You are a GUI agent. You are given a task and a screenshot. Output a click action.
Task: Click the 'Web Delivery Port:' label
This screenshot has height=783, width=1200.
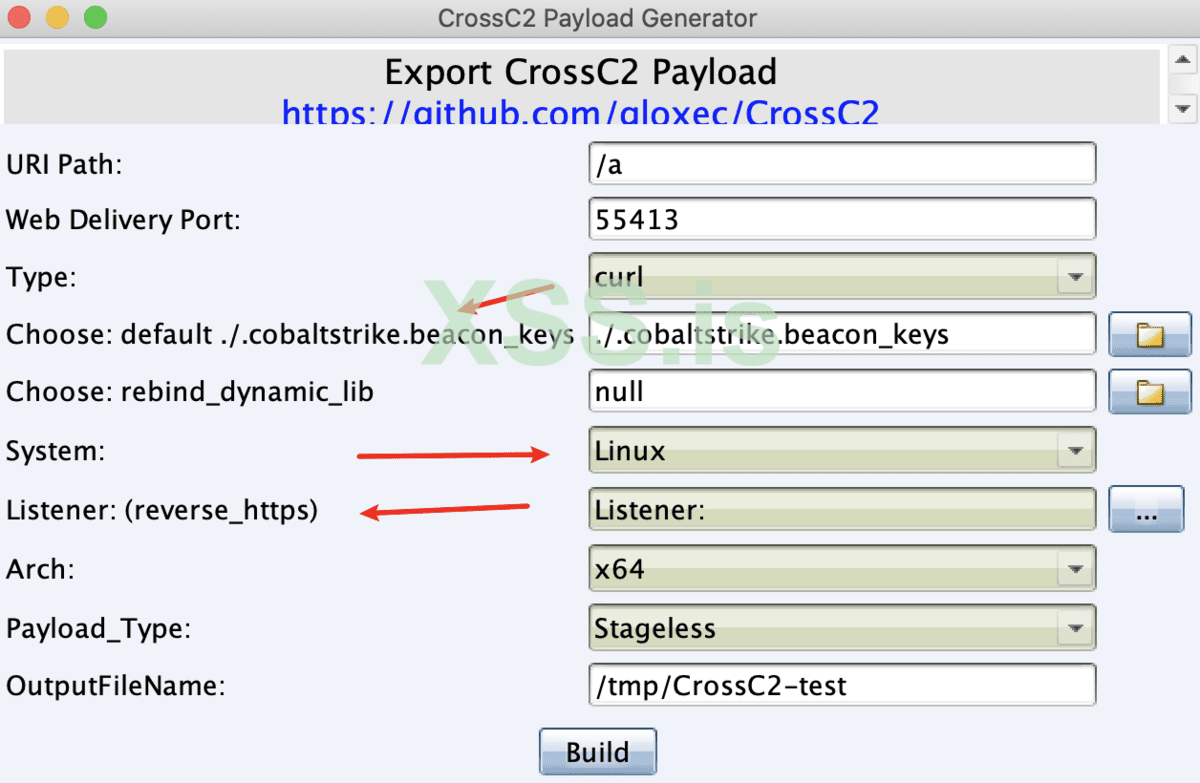coord(123,220)
